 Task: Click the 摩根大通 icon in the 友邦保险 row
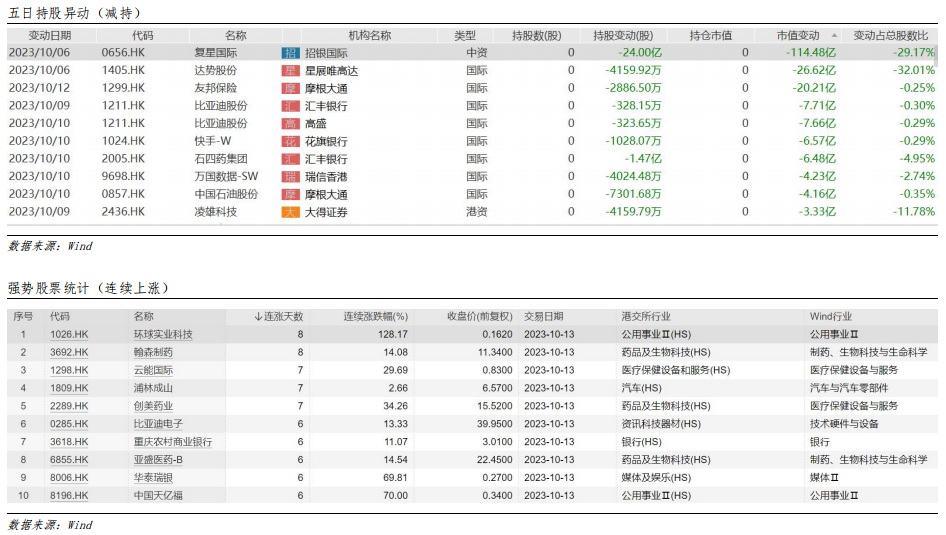coord(291,89)
